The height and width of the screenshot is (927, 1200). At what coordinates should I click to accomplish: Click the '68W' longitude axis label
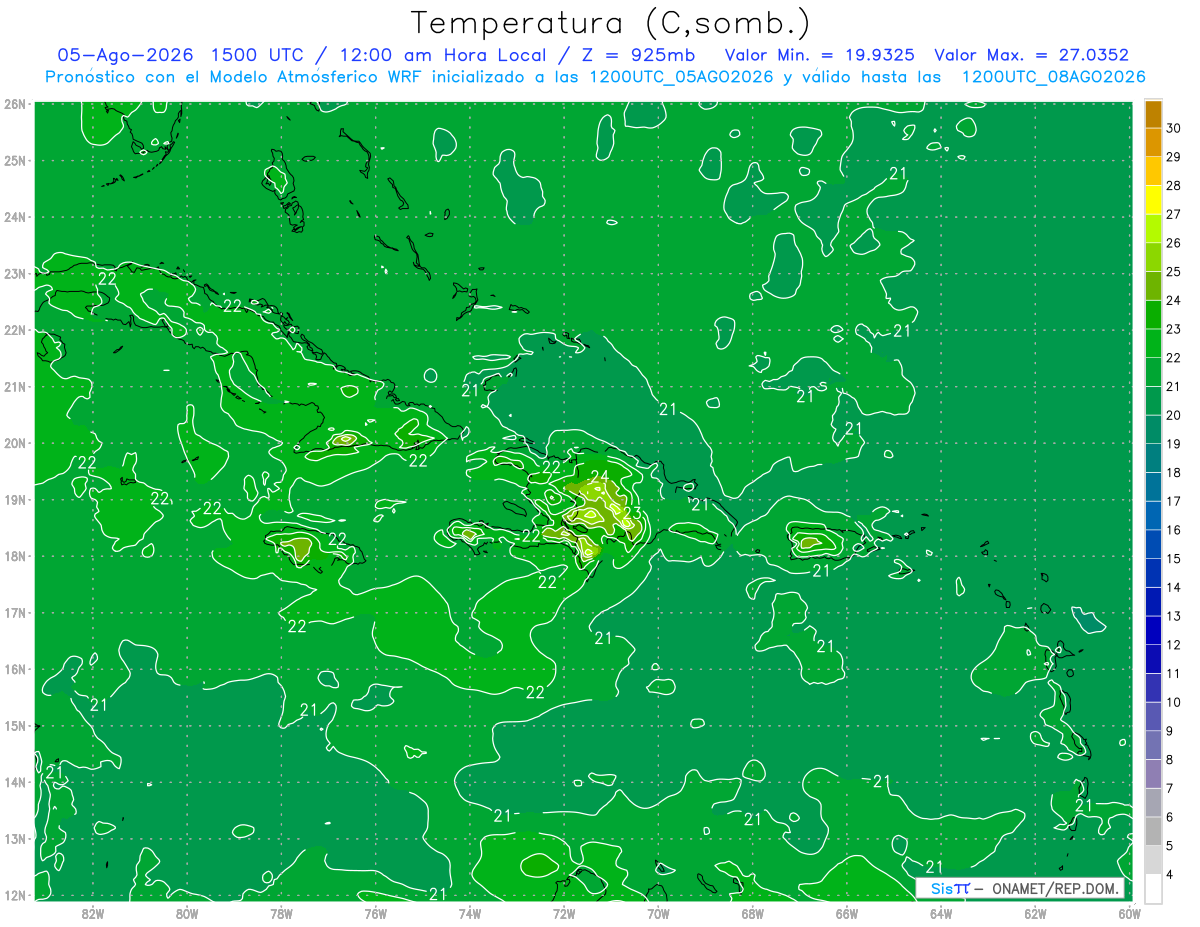tap(752, 912)
